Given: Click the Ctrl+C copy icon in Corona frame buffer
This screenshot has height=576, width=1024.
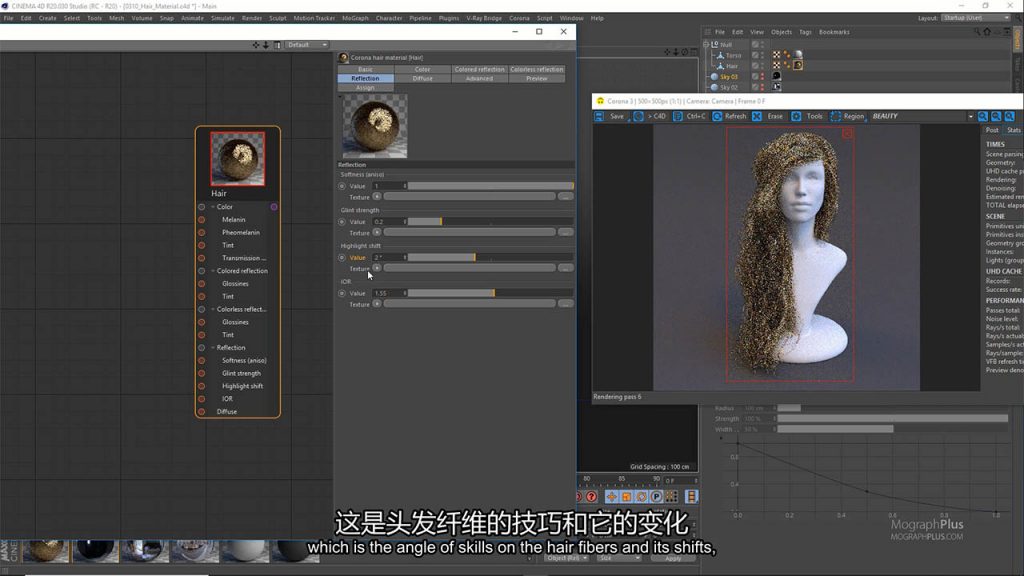Looking at the screenshot, I should 677,116.
